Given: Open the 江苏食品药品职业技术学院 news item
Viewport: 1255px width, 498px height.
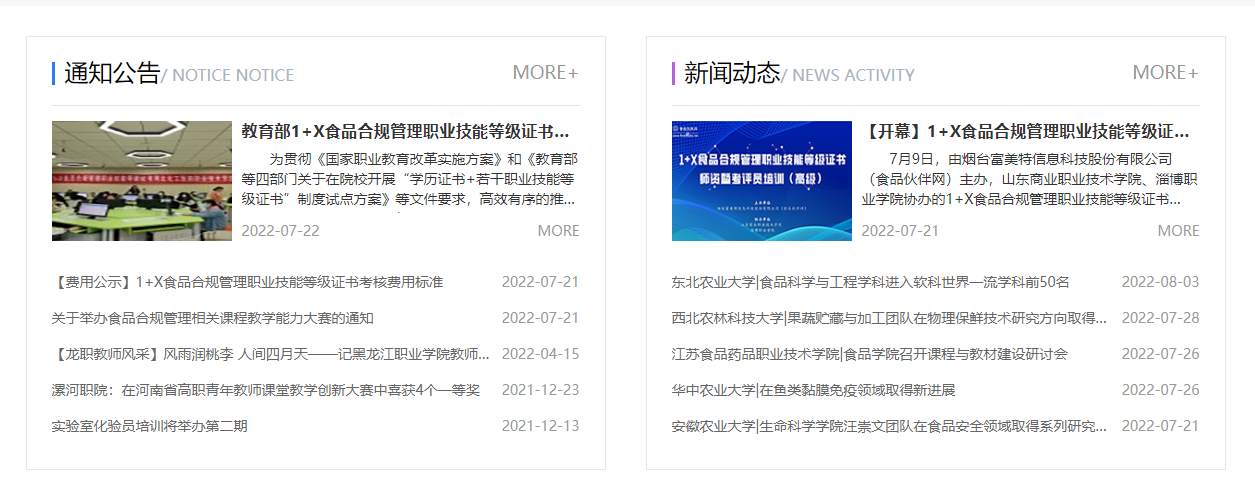Looking at the screenshot, I should point(869,354).
